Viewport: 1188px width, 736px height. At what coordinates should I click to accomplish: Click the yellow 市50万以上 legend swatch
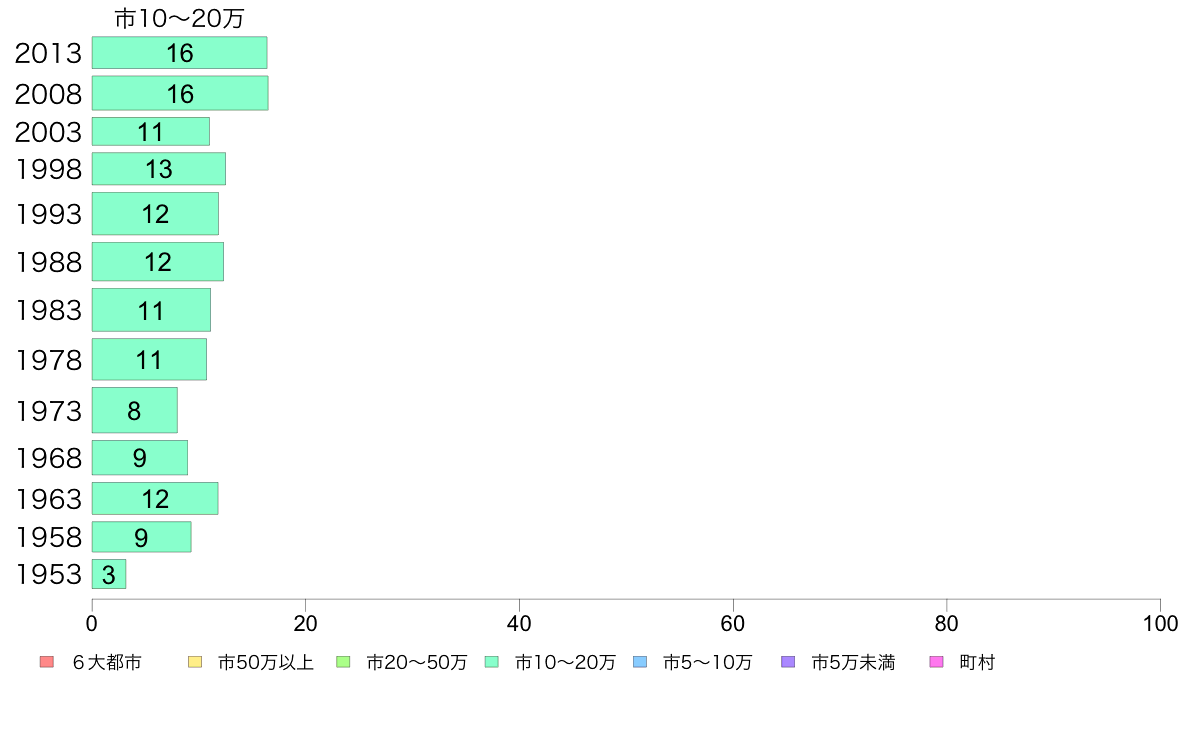click(x=195, y=662)
